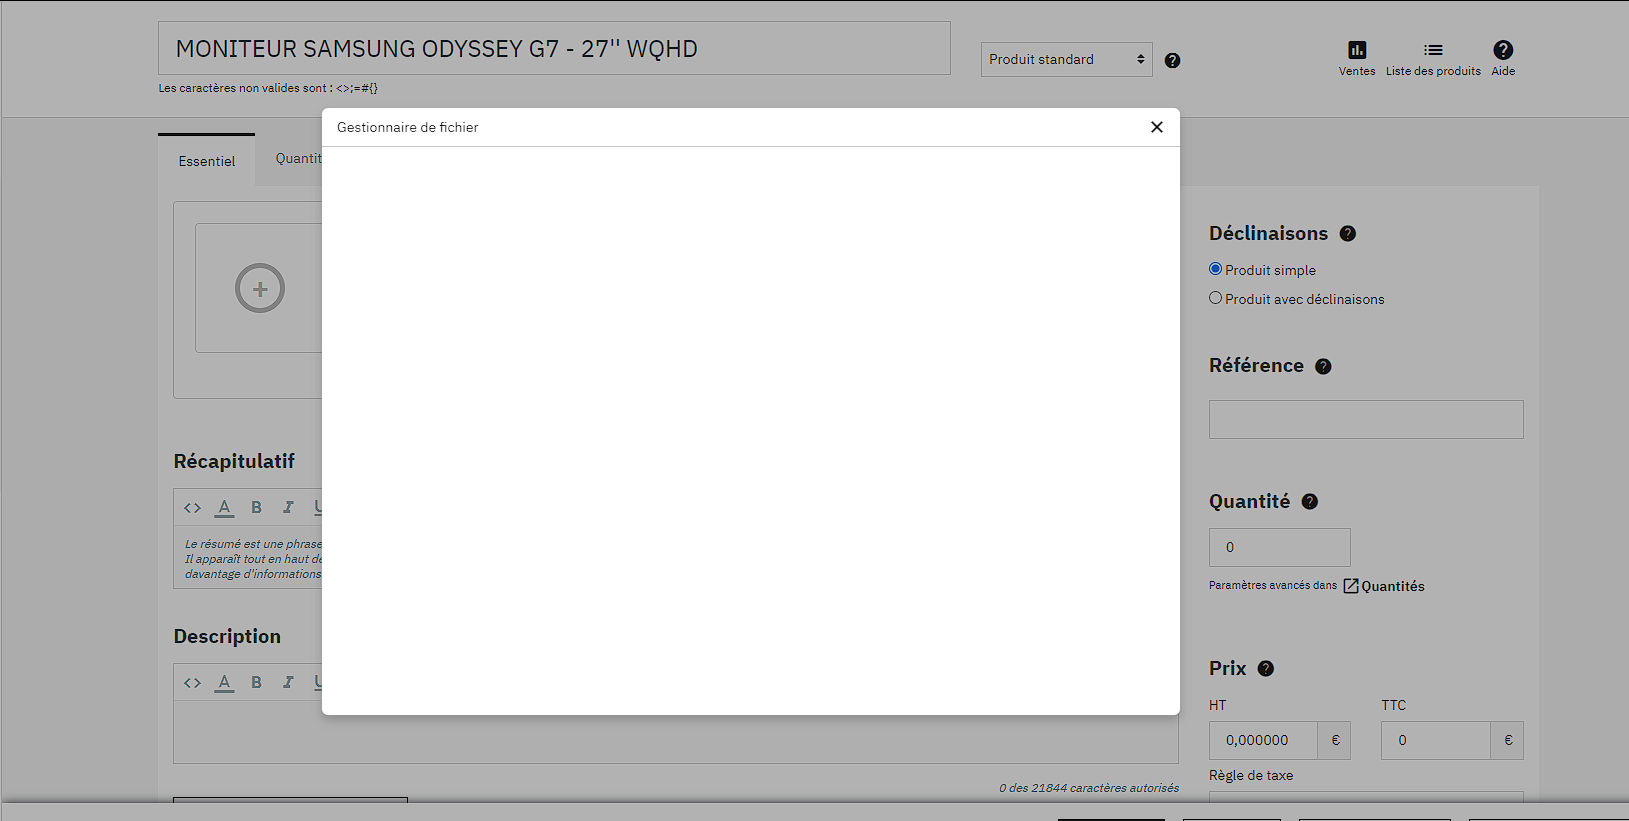
Task: Open the Quantités advanced settings link
Action: pyautogui.click(x=1384, y=586)
